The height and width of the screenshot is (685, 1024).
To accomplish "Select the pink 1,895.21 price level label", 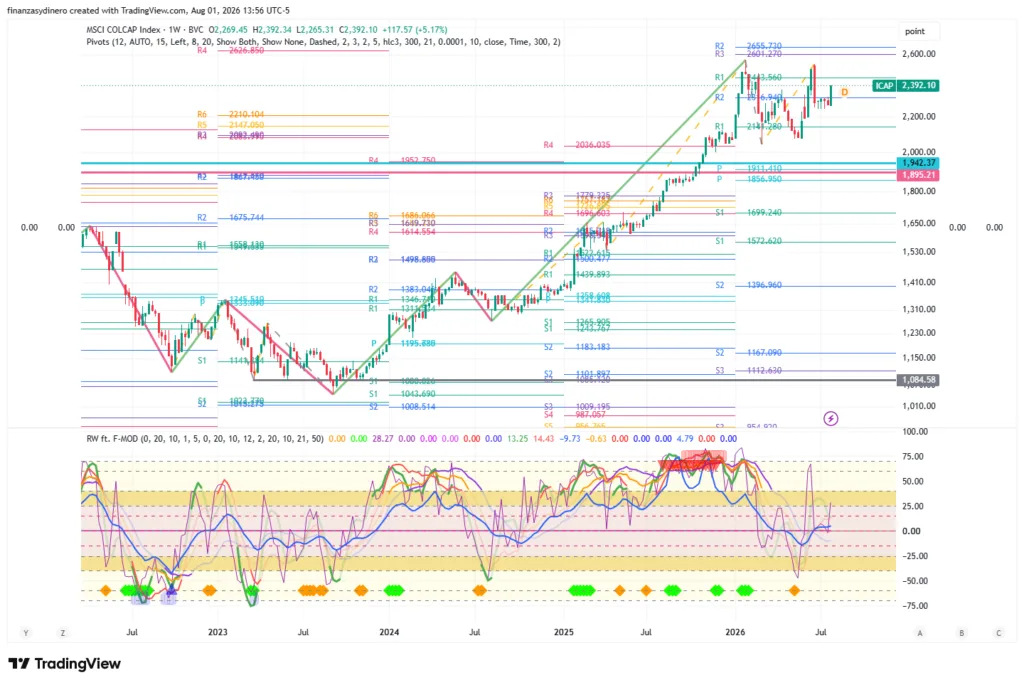I will click(918, 175).
